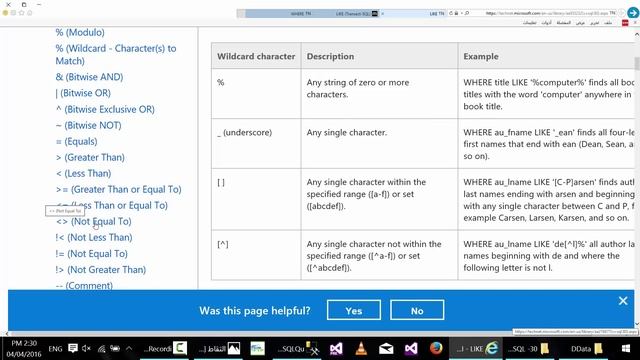The image size is (640, 360).
Task: Open '| (Bitwise OR)' sidebar link
Action: [83, 93]
